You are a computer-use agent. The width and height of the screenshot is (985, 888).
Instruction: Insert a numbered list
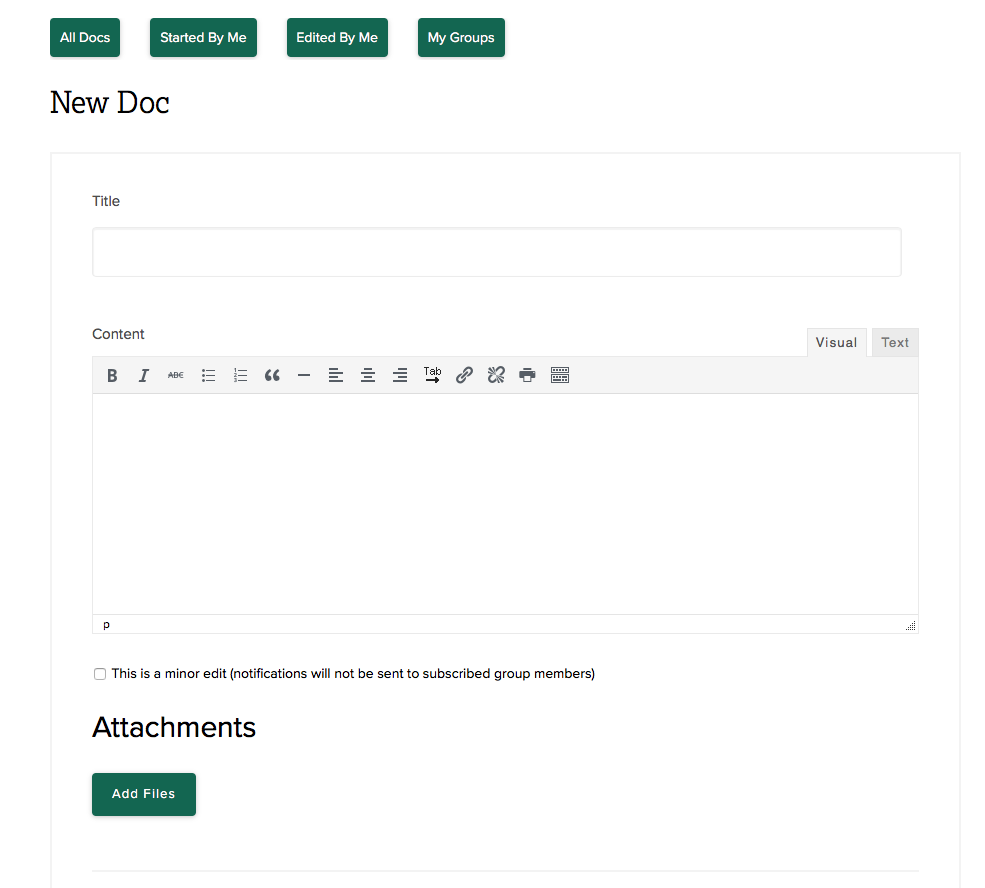tap(240, 376)
